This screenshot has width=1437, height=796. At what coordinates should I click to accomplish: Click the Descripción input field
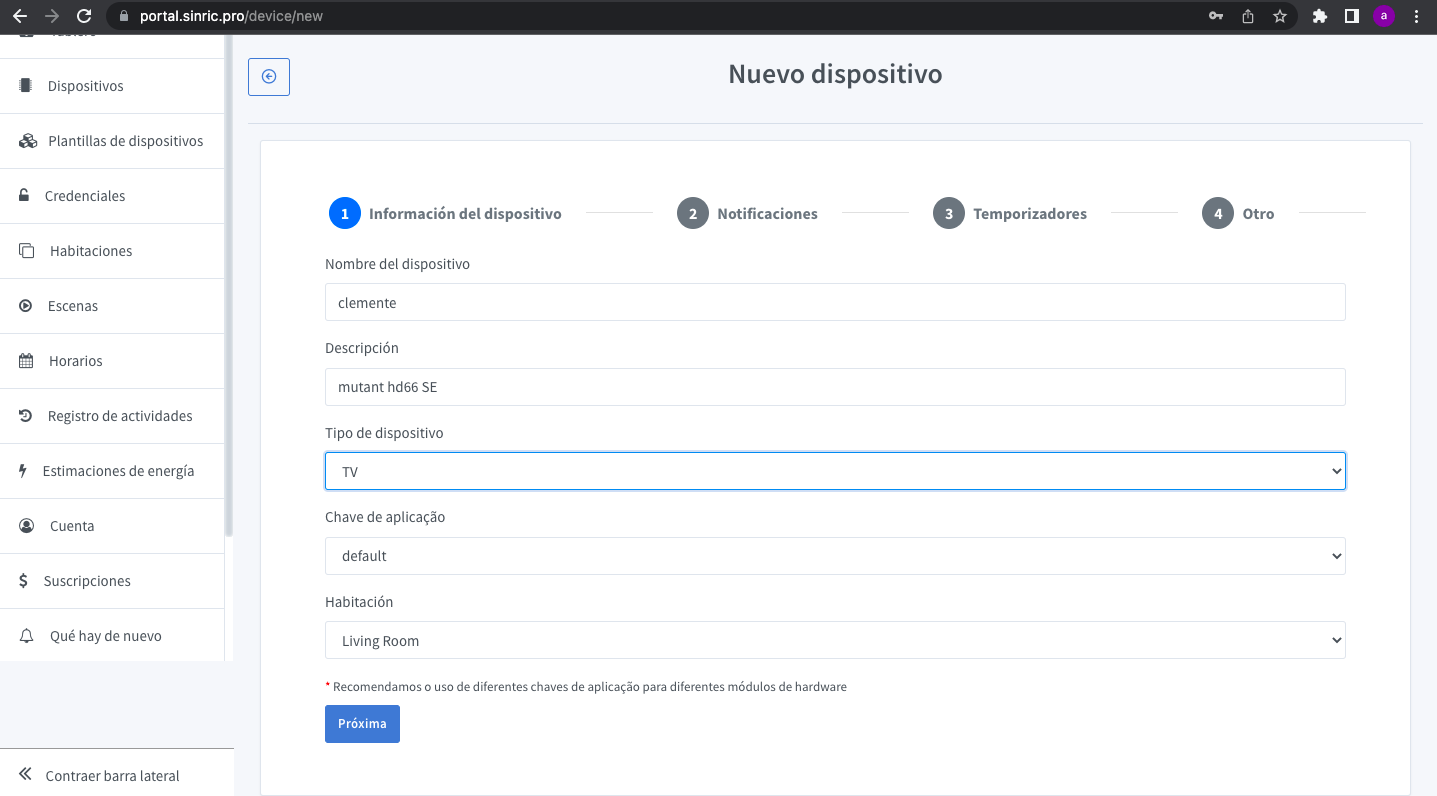pos(834,387)
